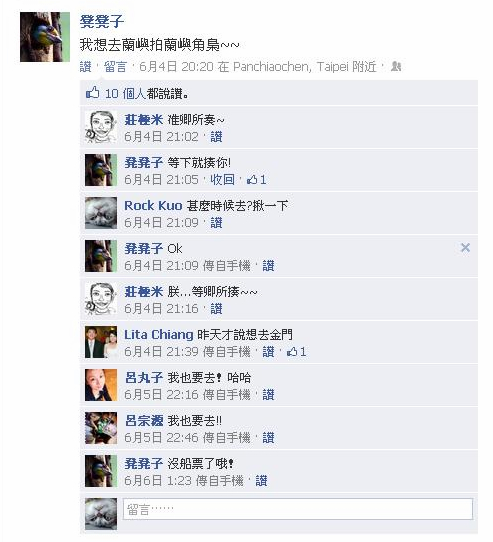The height and width of the screenshot is (542, 493).
Task: Delete the Ok comment with X
Action: click(465, 247)
